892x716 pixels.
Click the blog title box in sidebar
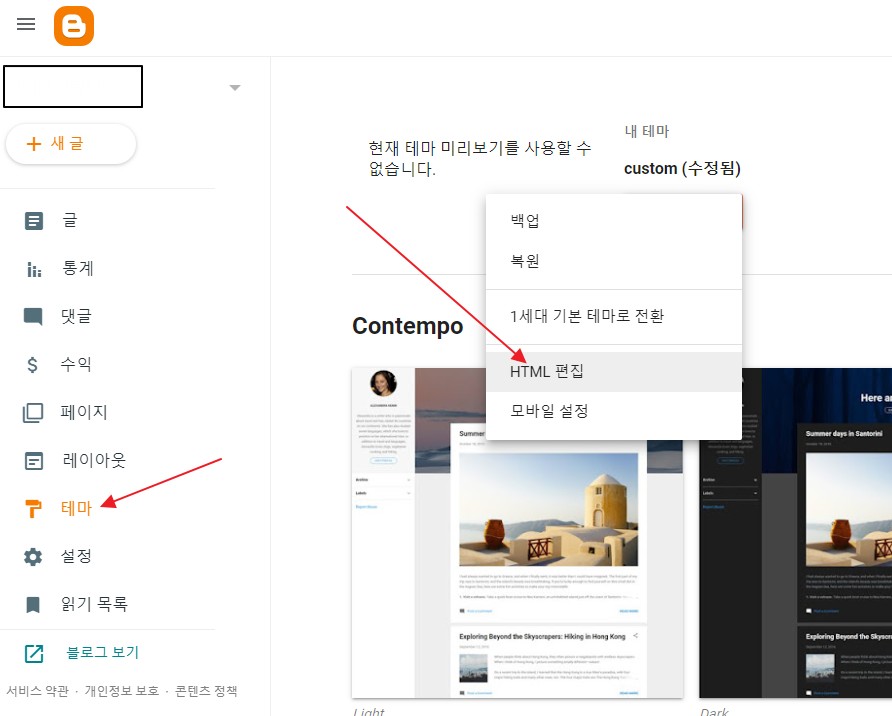73,86
